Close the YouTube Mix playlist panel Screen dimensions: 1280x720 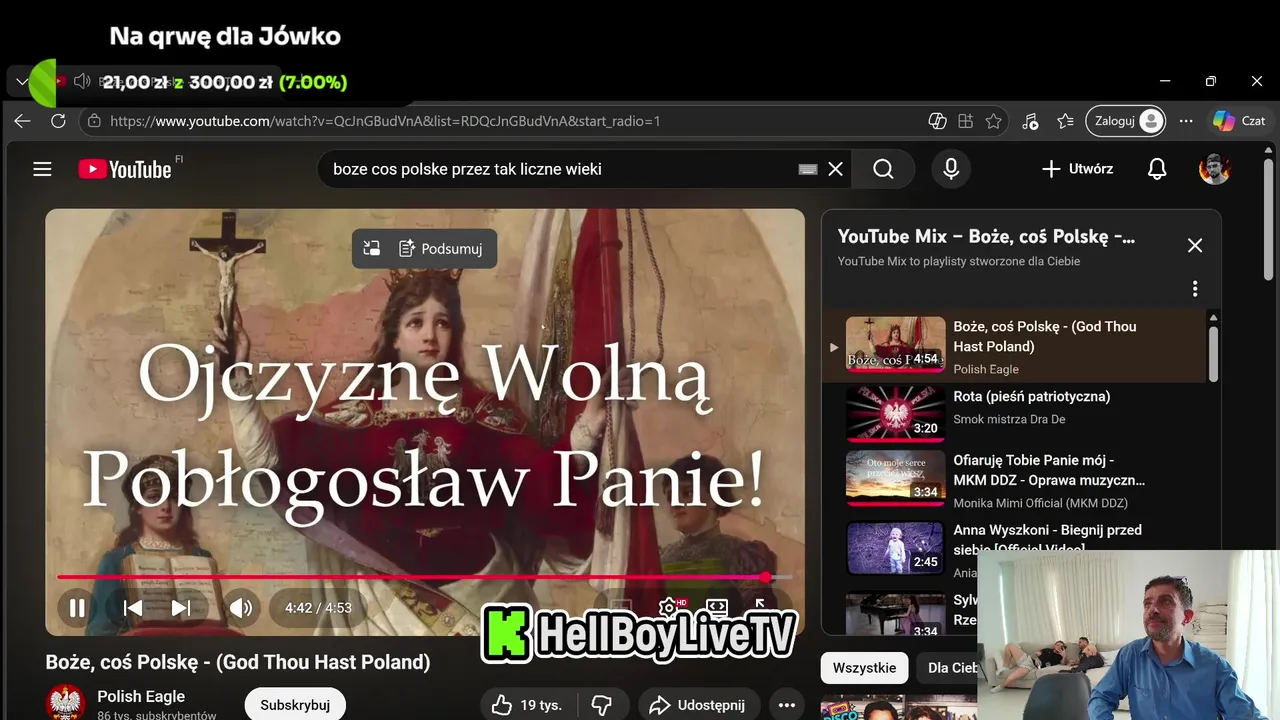(1194, 245)
